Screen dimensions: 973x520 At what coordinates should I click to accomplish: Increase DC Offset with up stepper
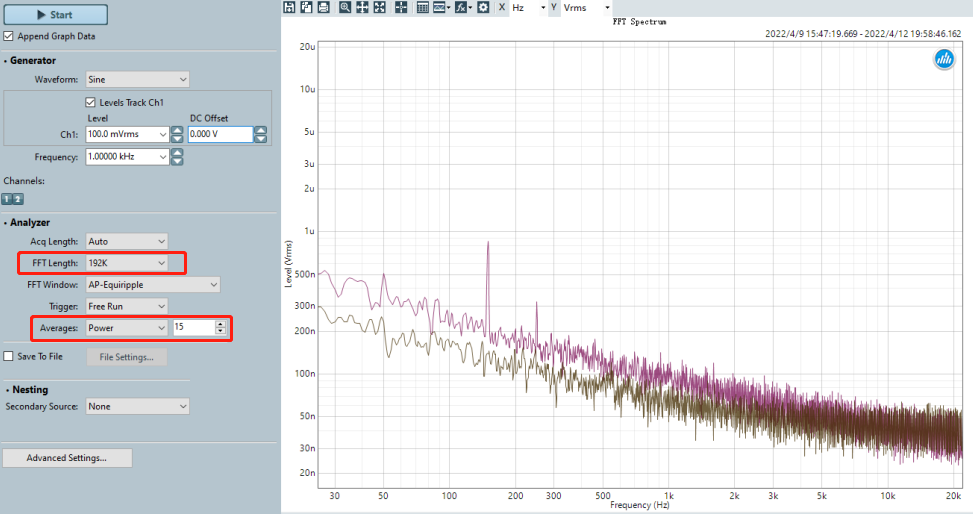click(x=261, y=130)
